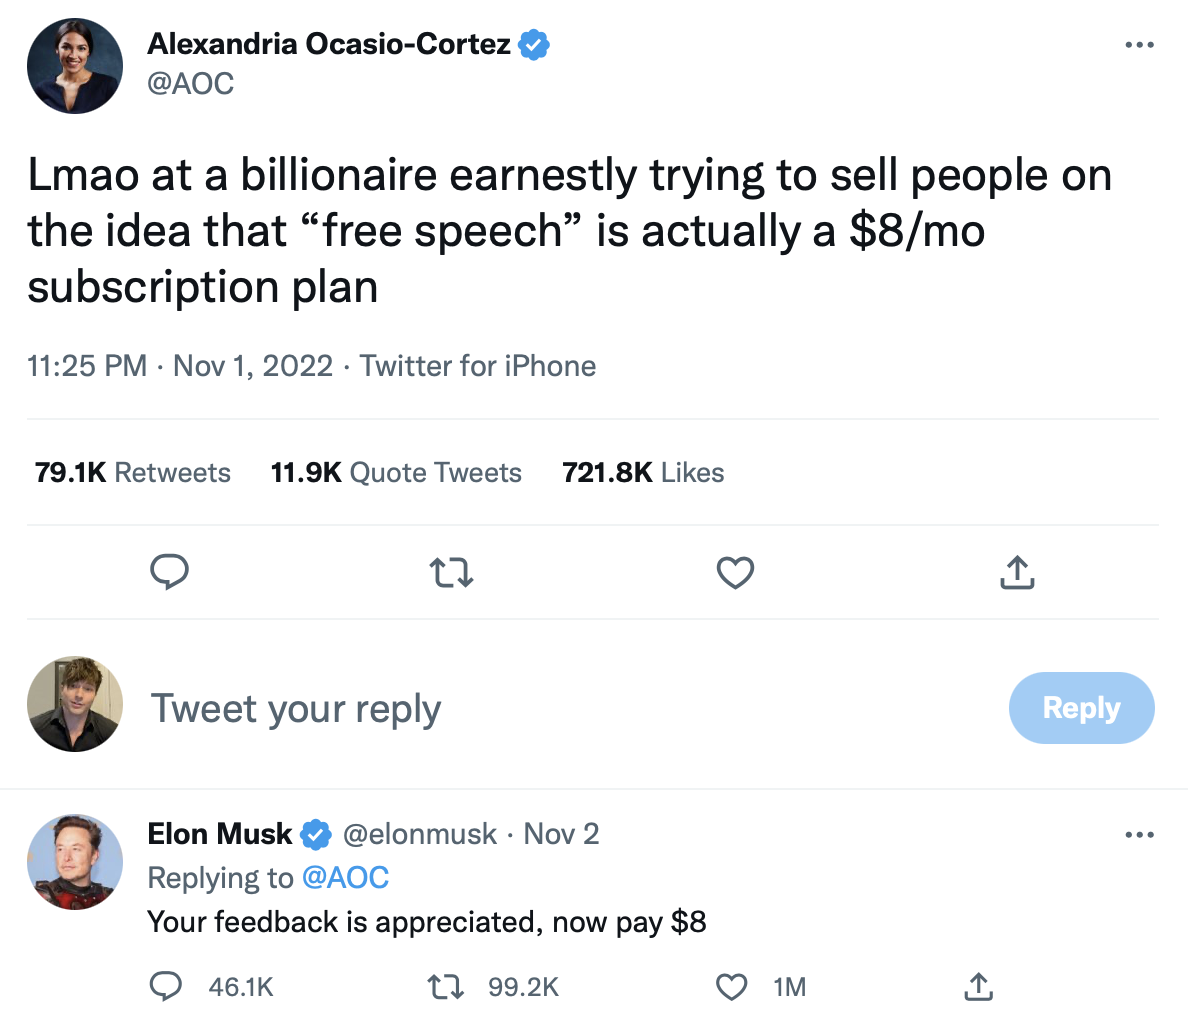1188x1024 pixels.
Task: View the 79.1K Retweets list
Action: (x=132, y=473)
